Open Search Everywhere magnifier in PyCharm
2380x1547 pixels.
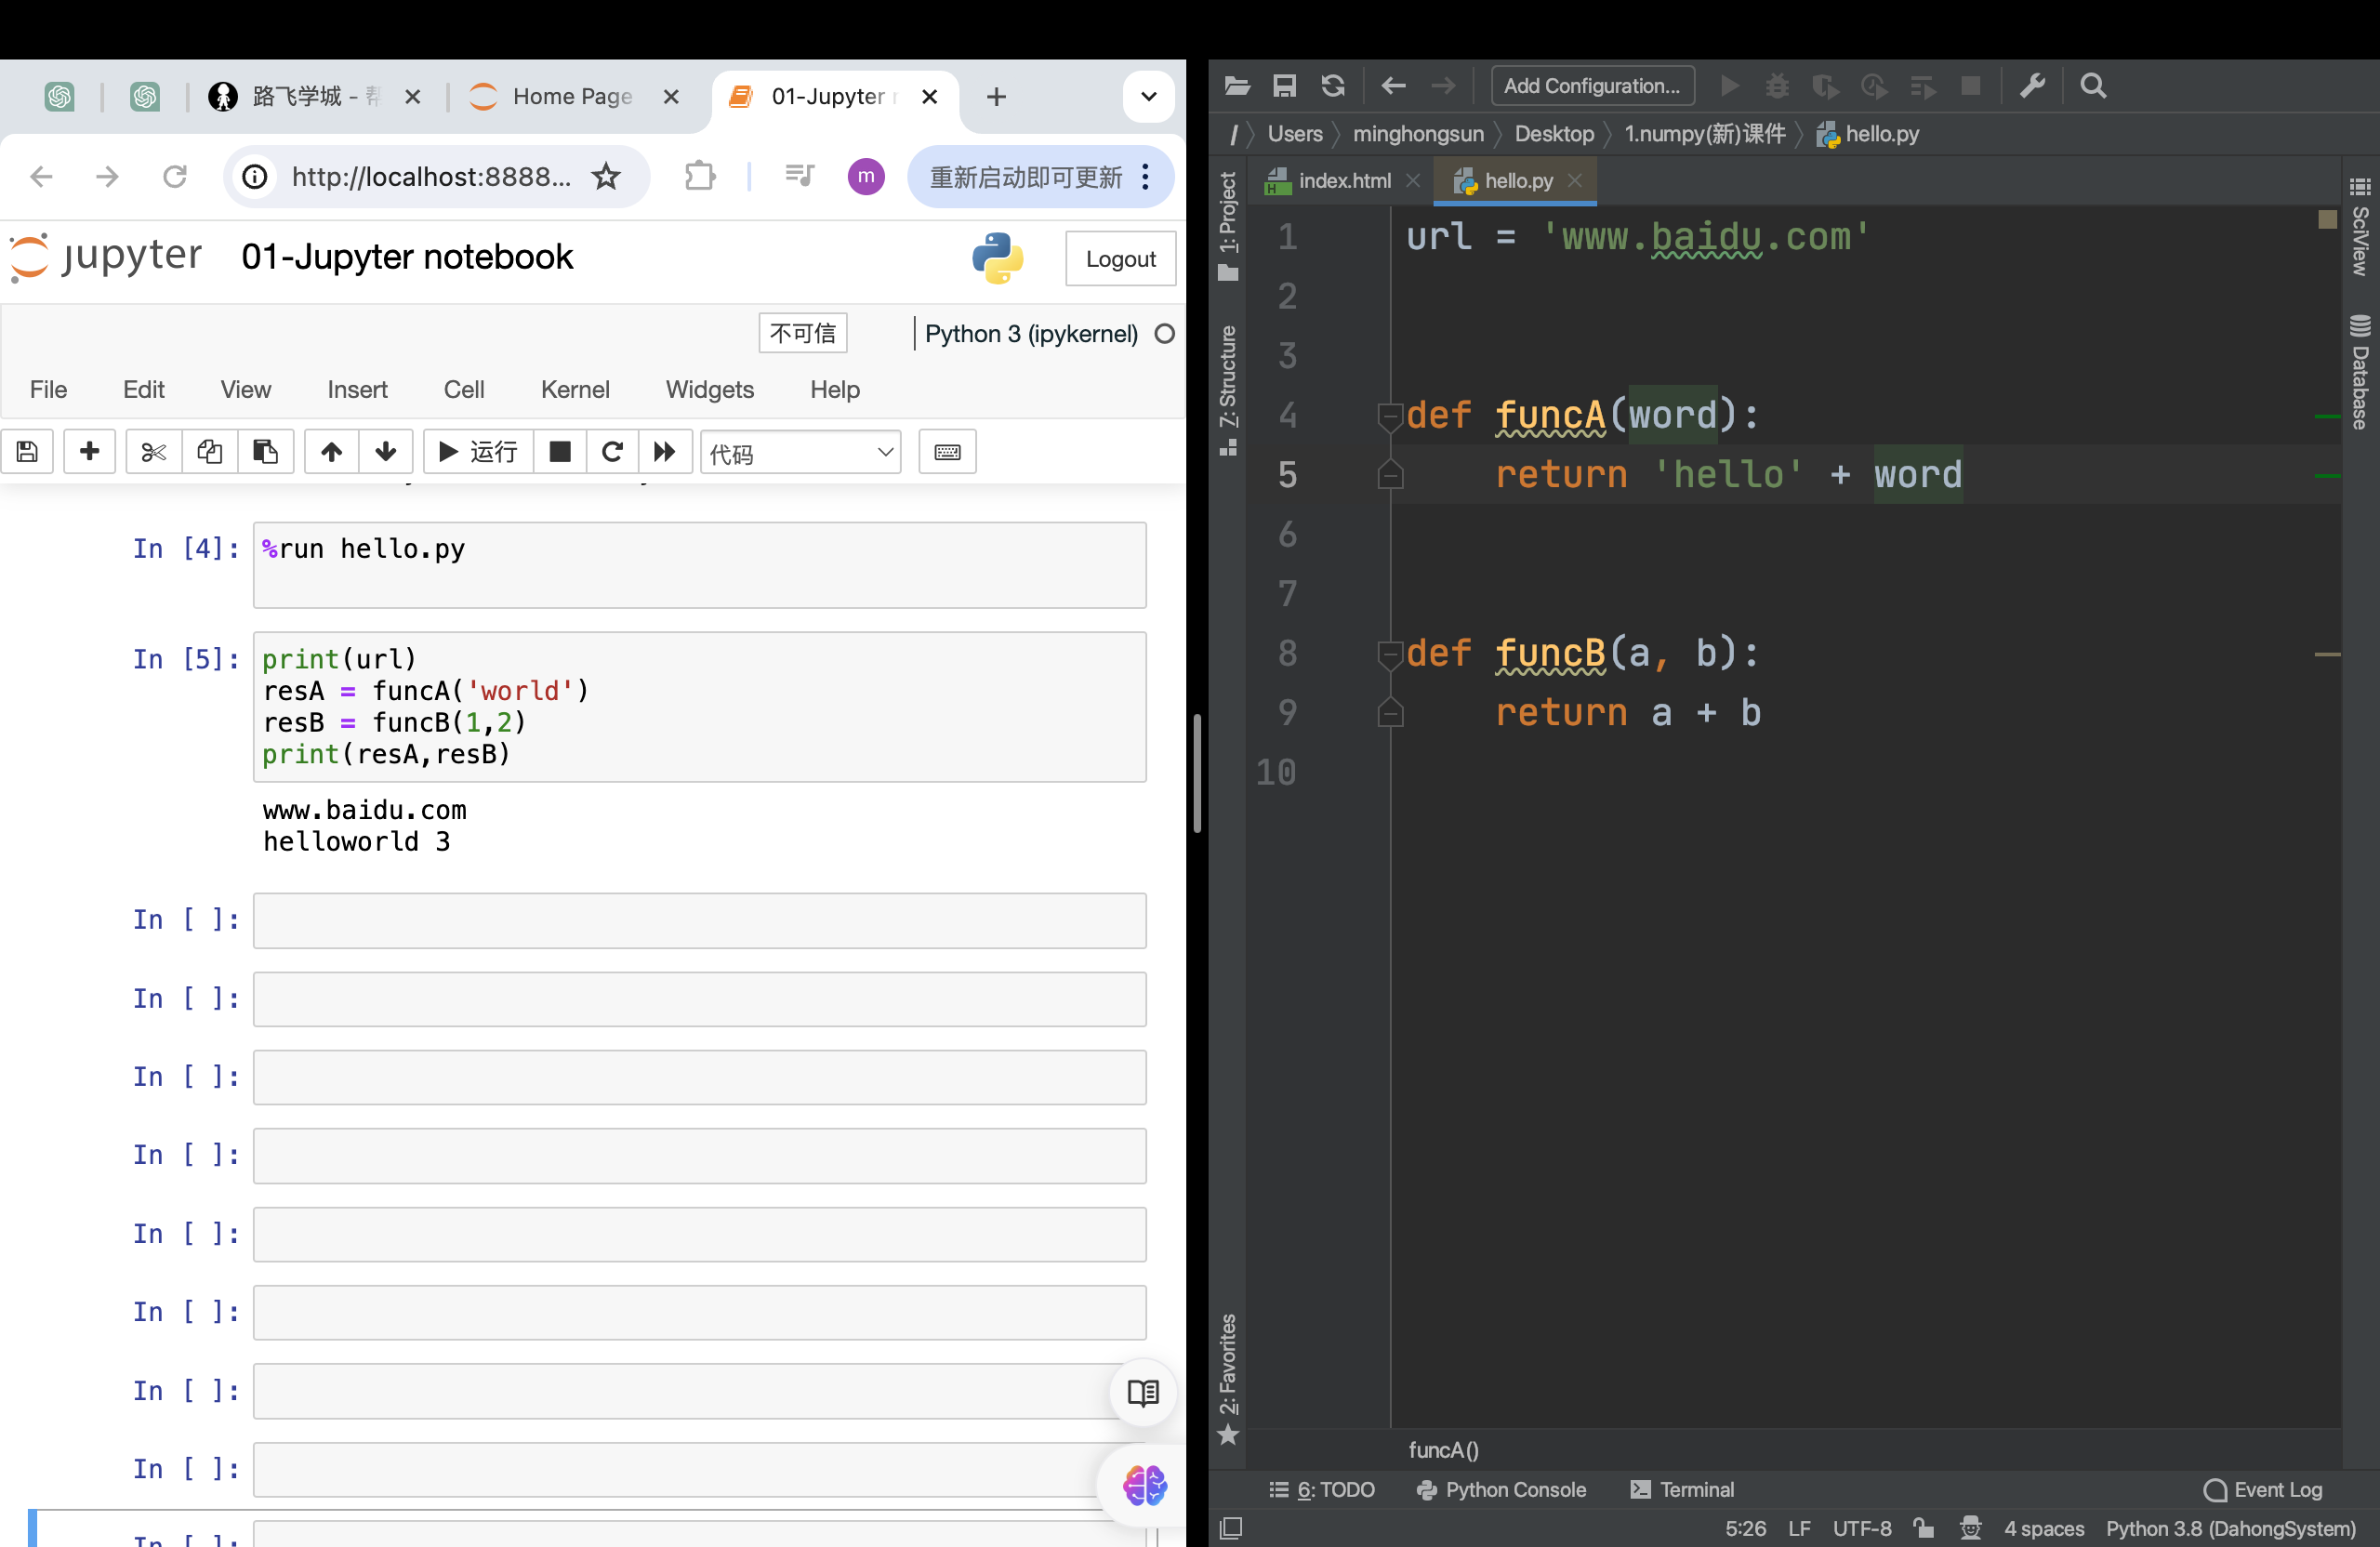point(2092,86)
